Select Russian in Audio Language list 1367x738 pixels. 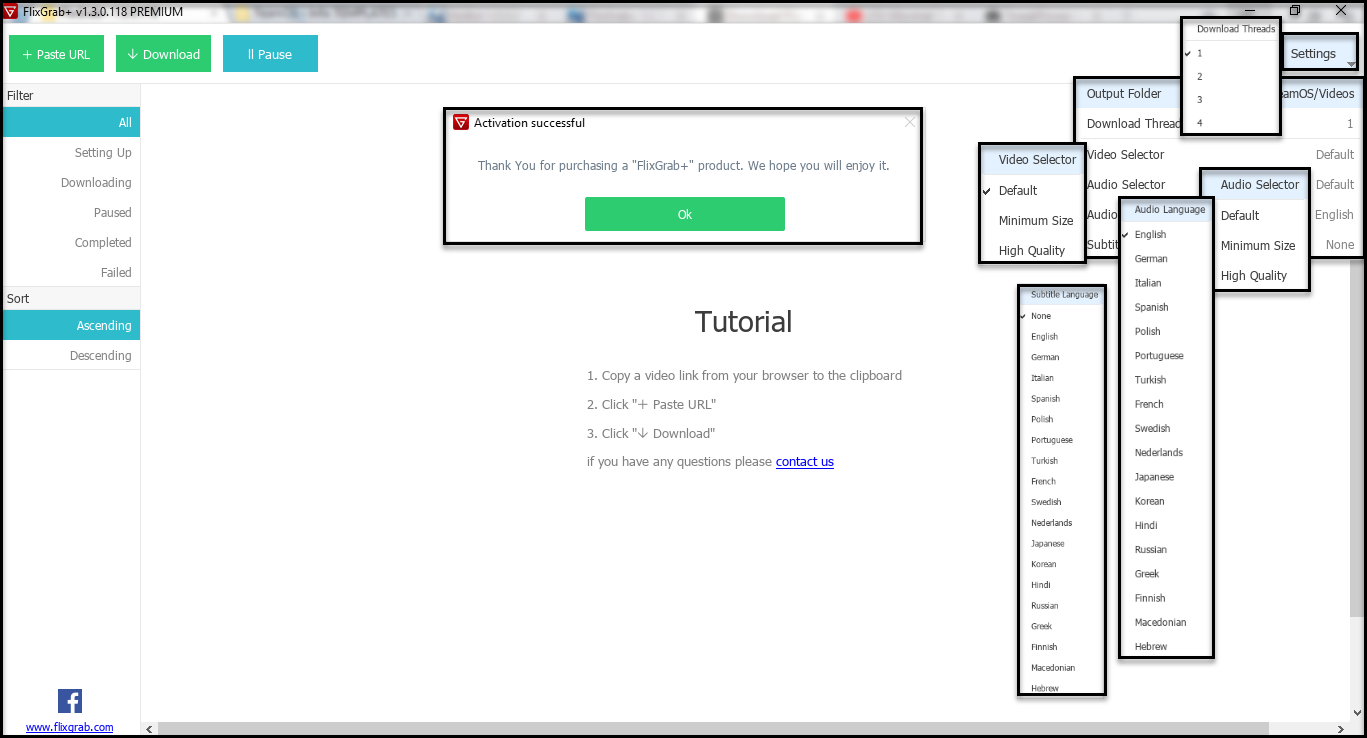click(1166, 549)
